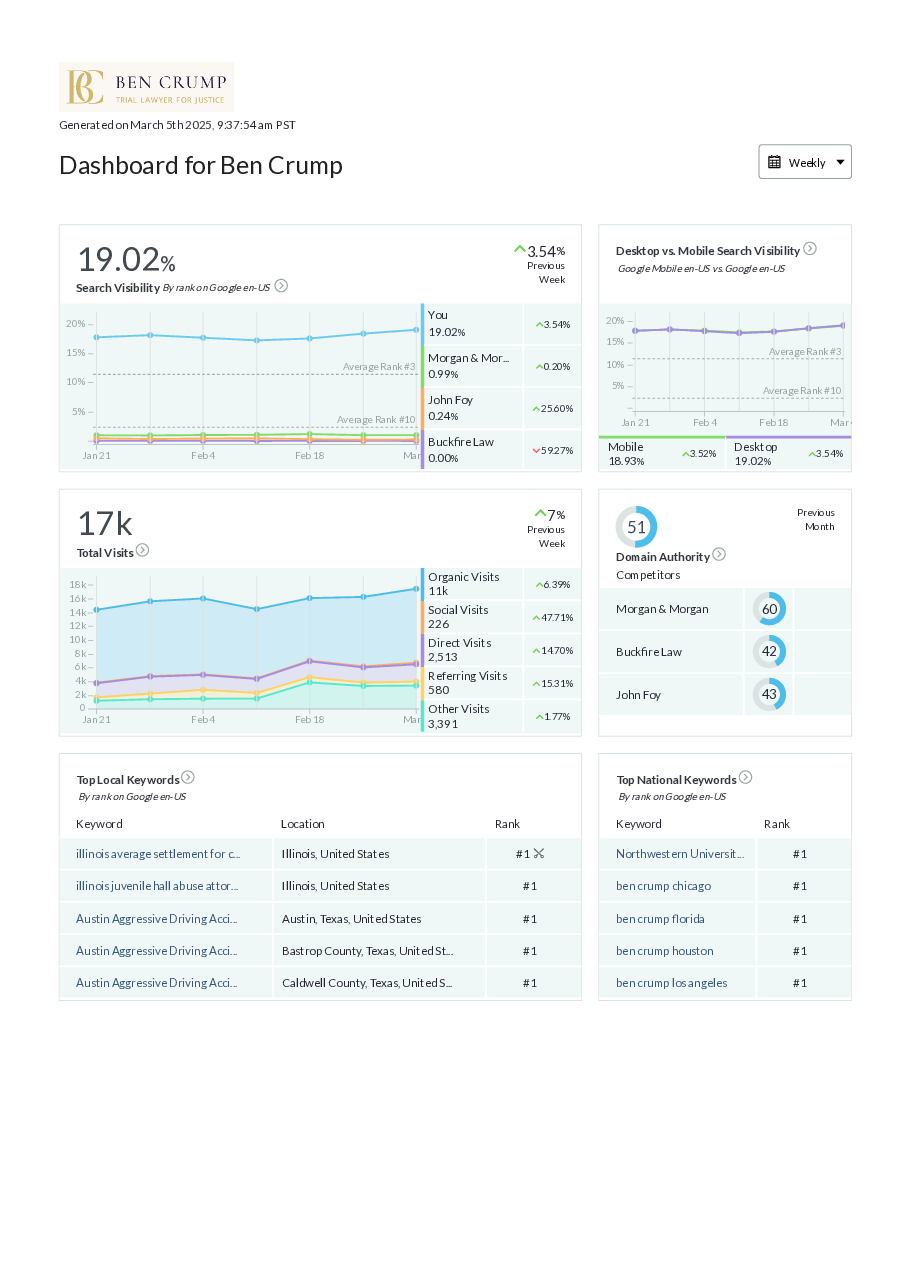Click the Domain Authority 51 donut gauge

tap(636, 527)
